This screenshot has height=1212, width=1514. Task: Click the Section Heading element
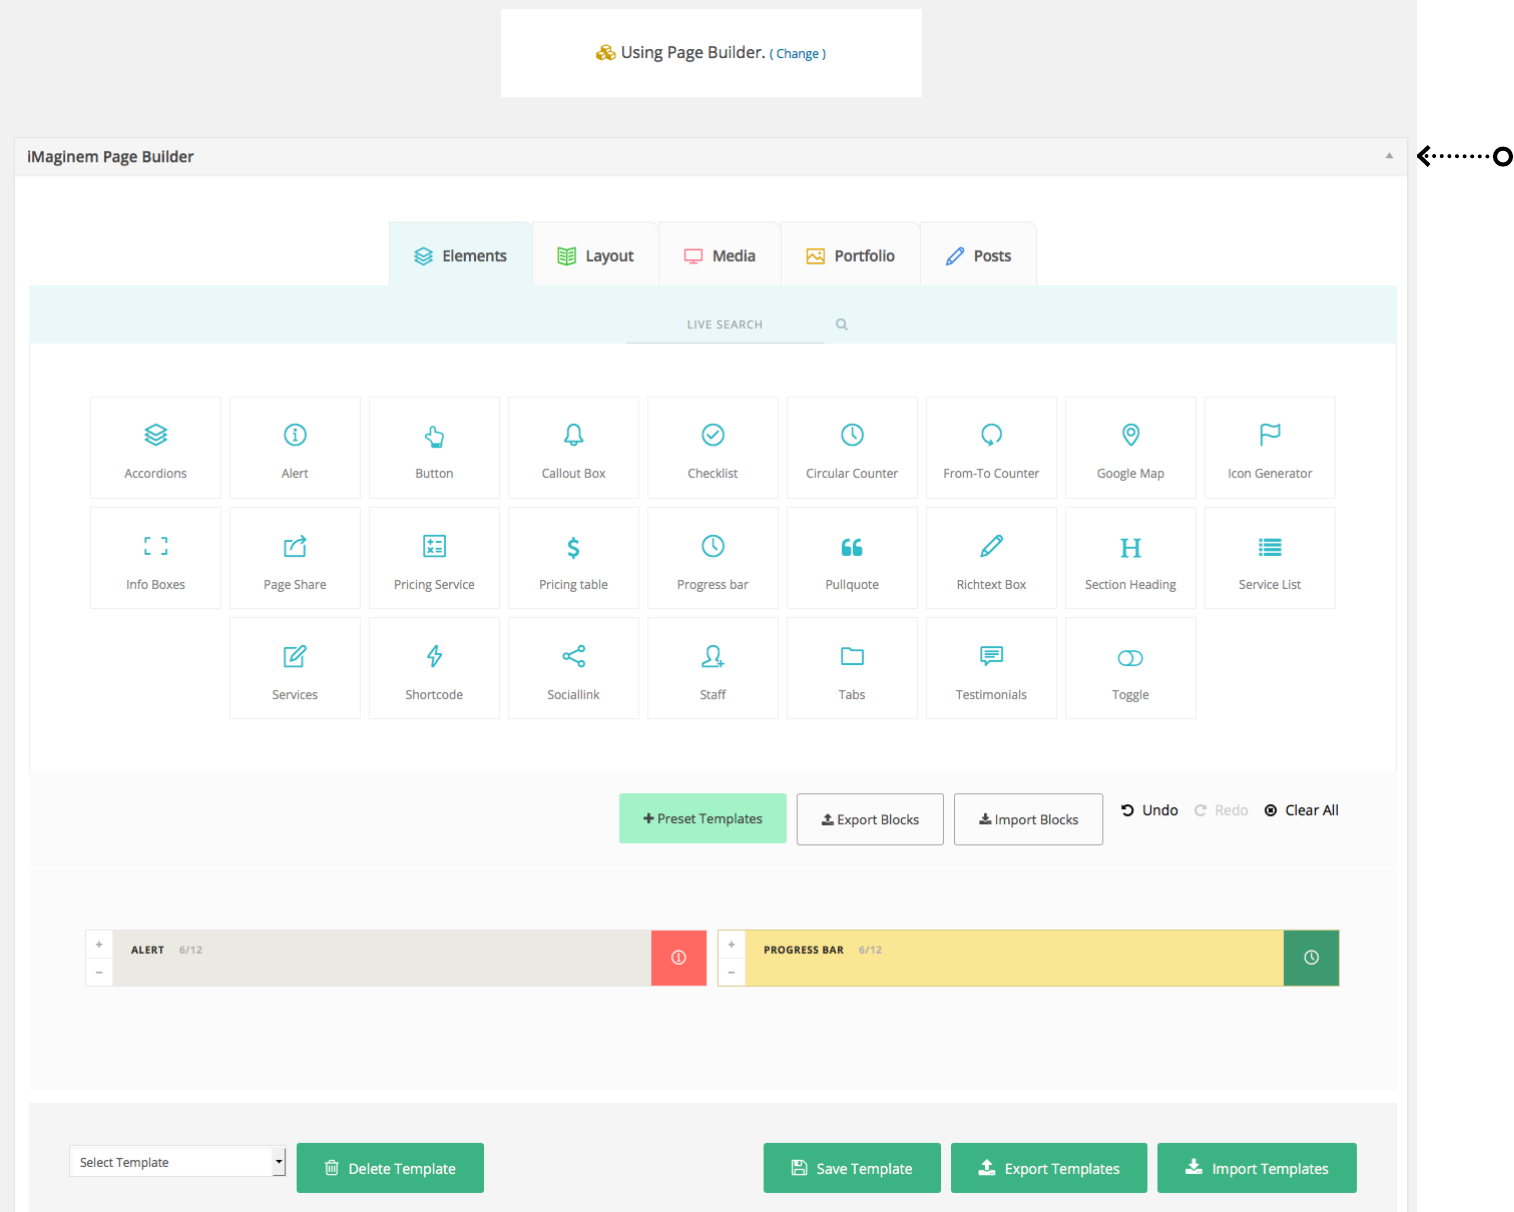[1130, 558]
